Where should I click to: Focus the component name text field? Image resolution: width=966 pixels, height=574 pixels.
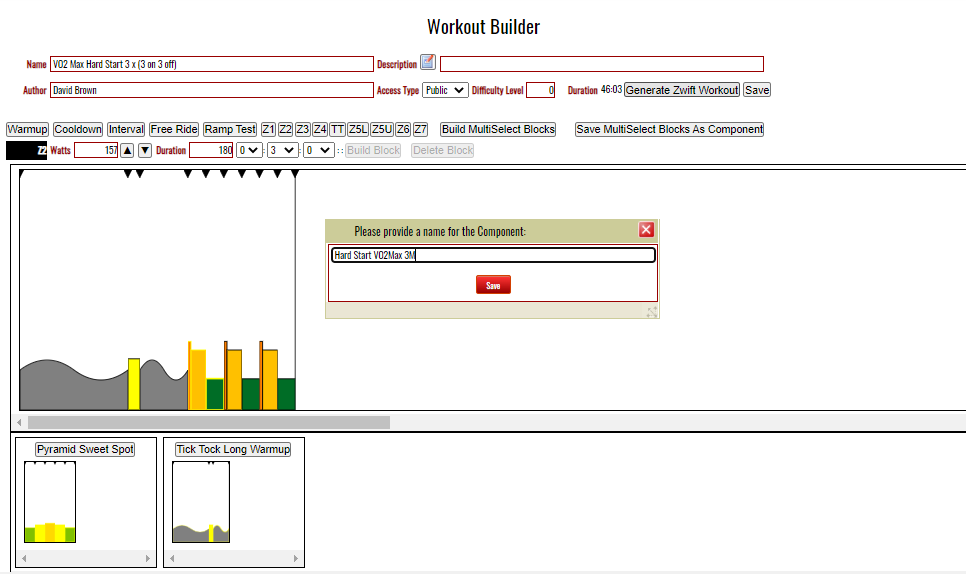pyautogui.click(x=493, y=255)
